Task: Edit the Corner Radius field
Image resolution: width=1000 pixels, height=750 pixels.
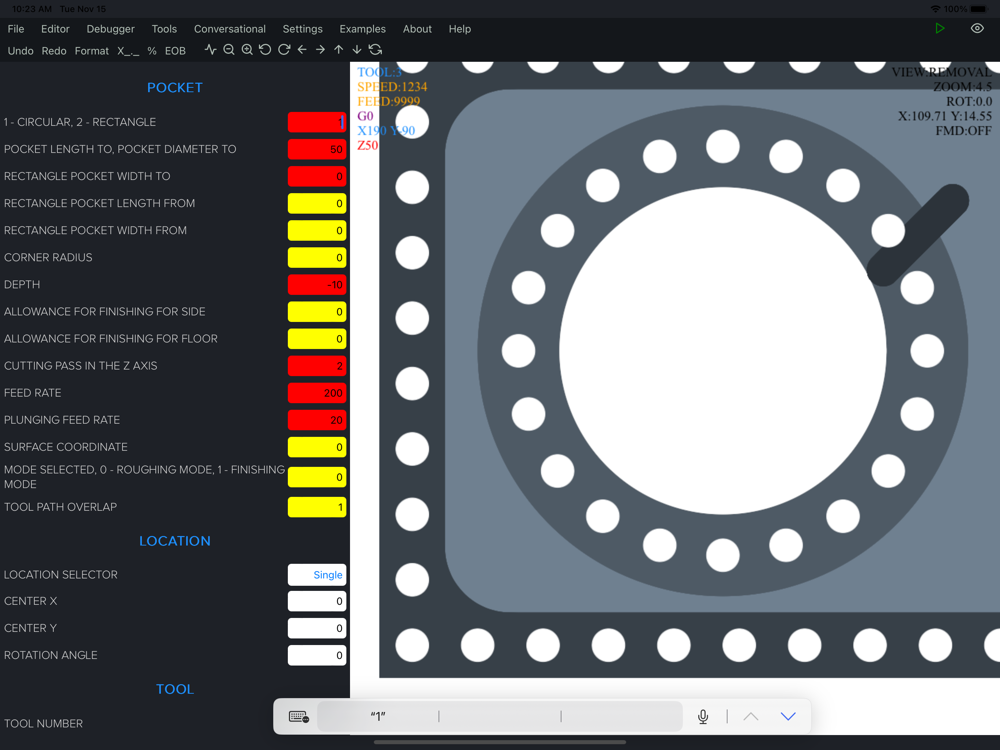Action: (317, 258)
